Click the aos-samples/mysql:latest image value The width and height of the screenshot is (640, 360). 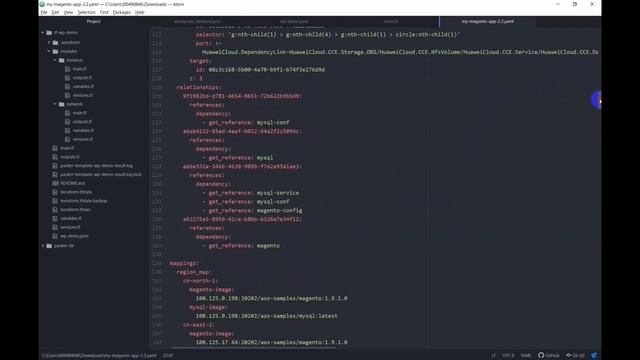[x=267, y=316]
